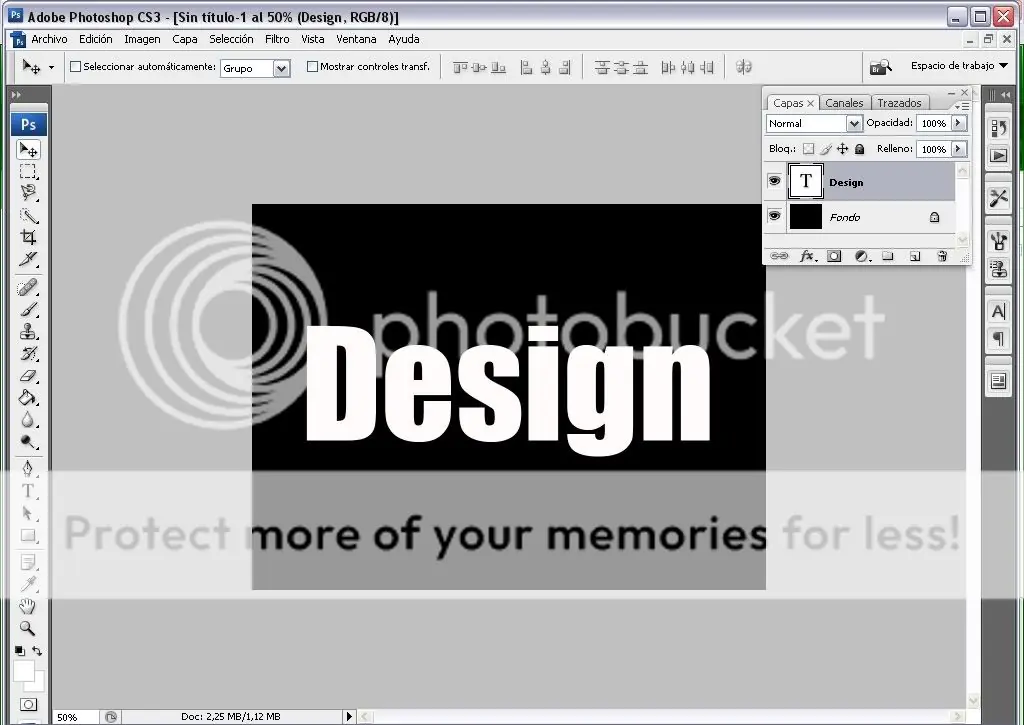Click the background color swatch
Image resolution: width=1024 pixels, height=725 pixels.
[38, 685]
